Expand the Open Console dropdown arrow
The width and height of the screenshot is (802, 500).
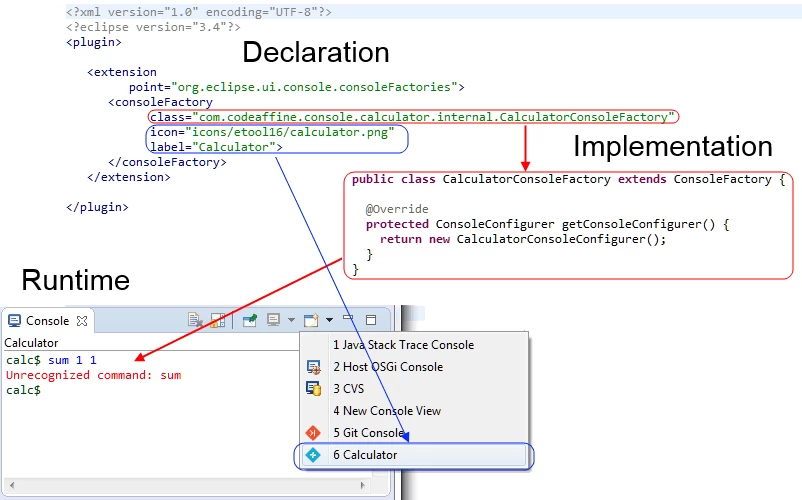click(x=329, y=320)
